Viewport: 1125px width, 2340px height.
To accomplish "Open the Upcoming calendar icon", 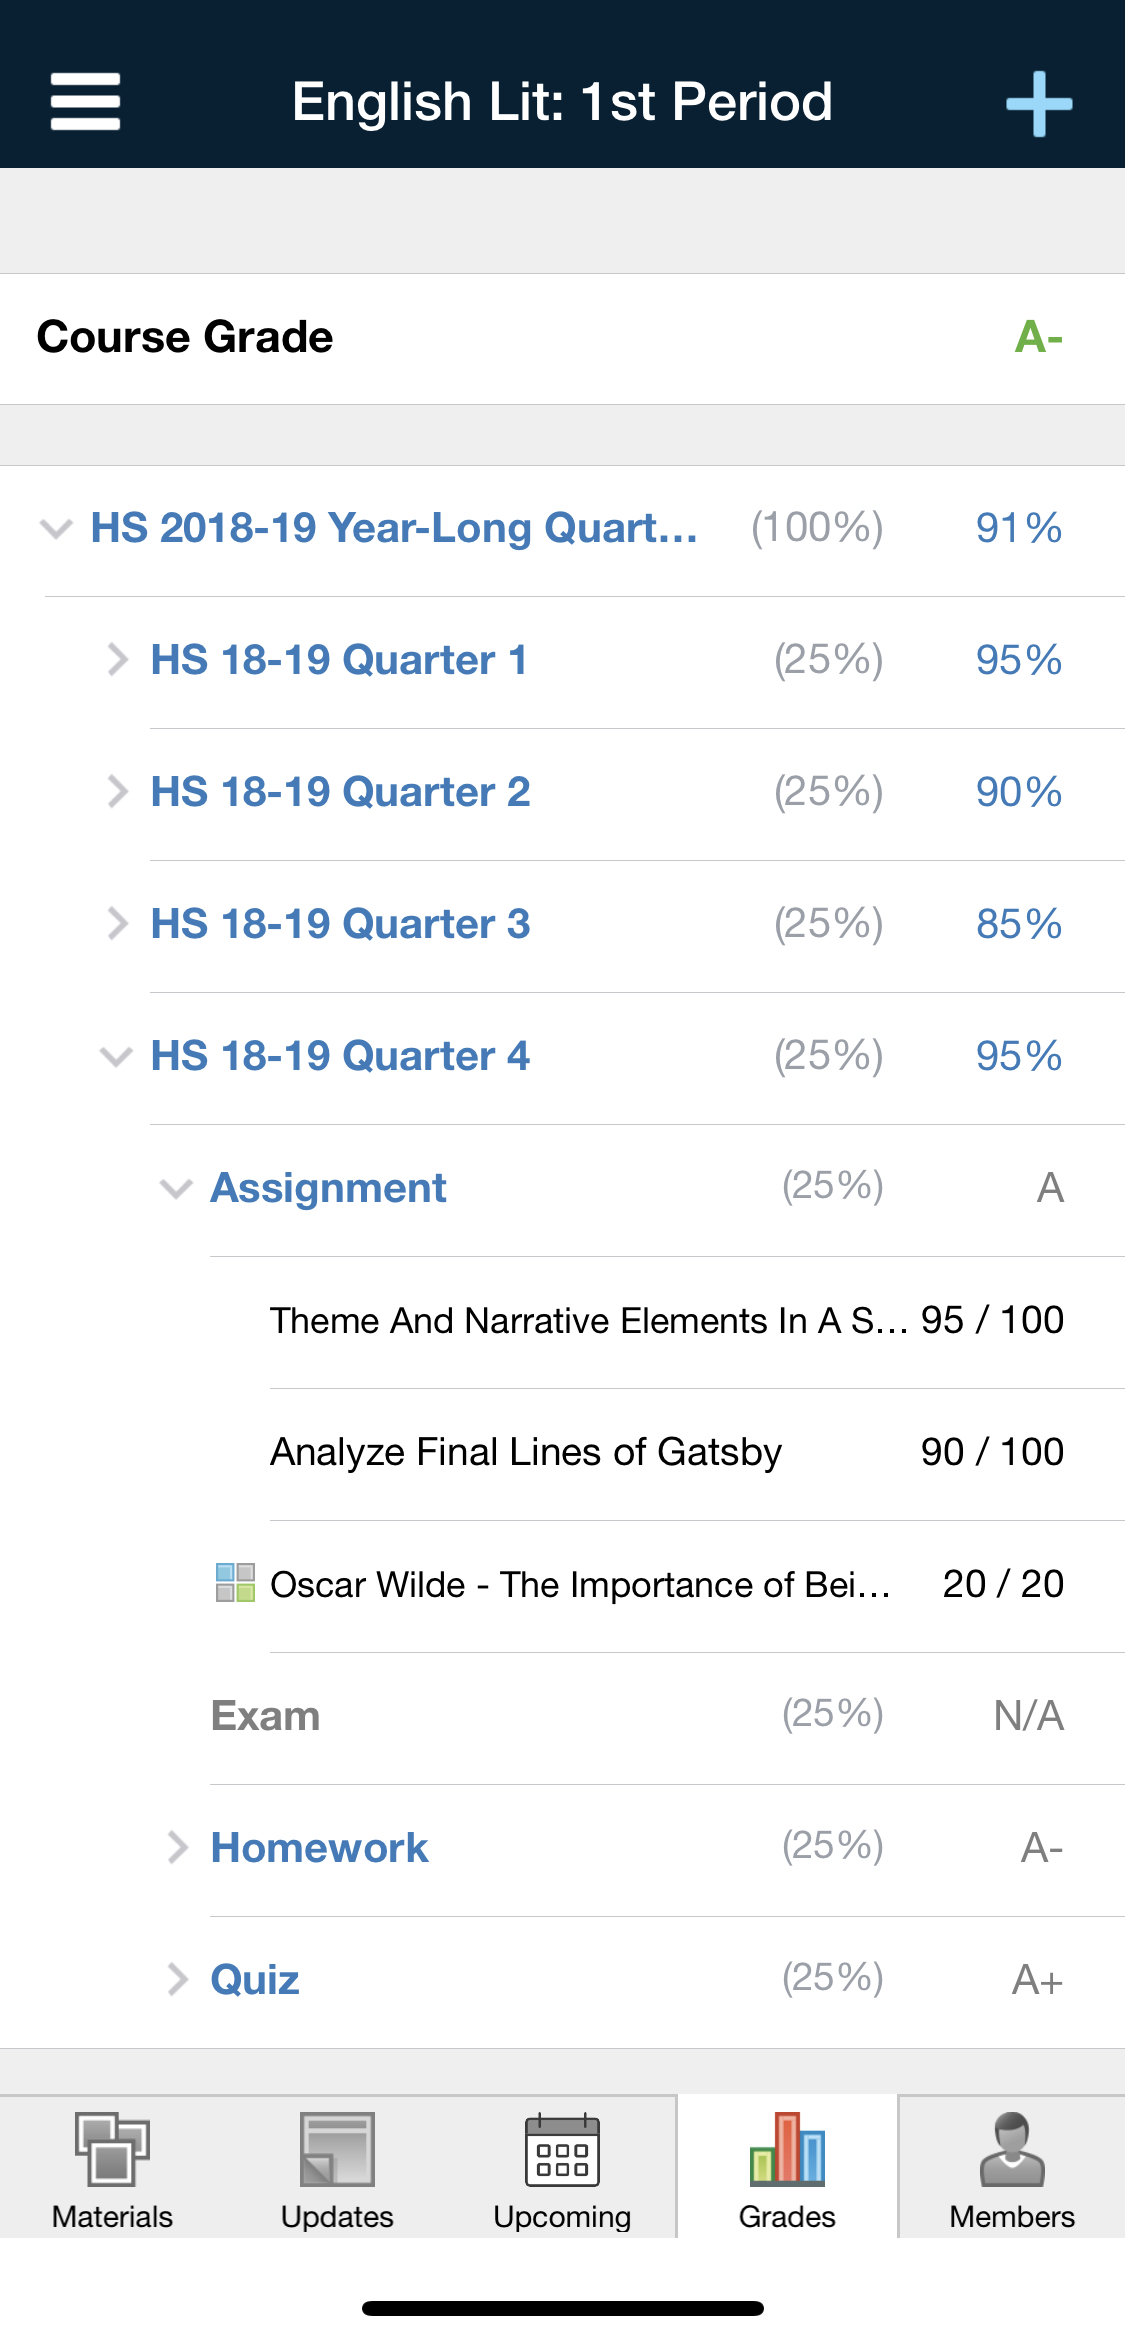I will click(562, 2150).
